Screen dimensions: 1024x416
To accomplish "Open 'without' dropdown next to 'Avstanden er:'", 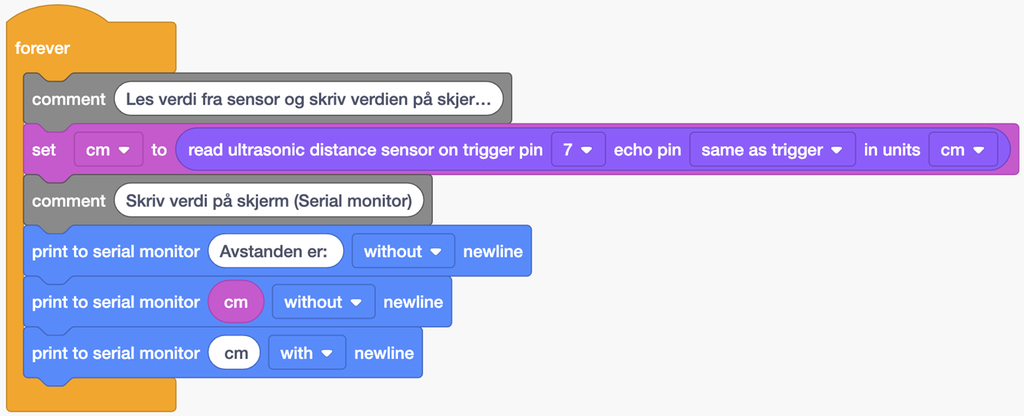I will click(x=403, y=251).
